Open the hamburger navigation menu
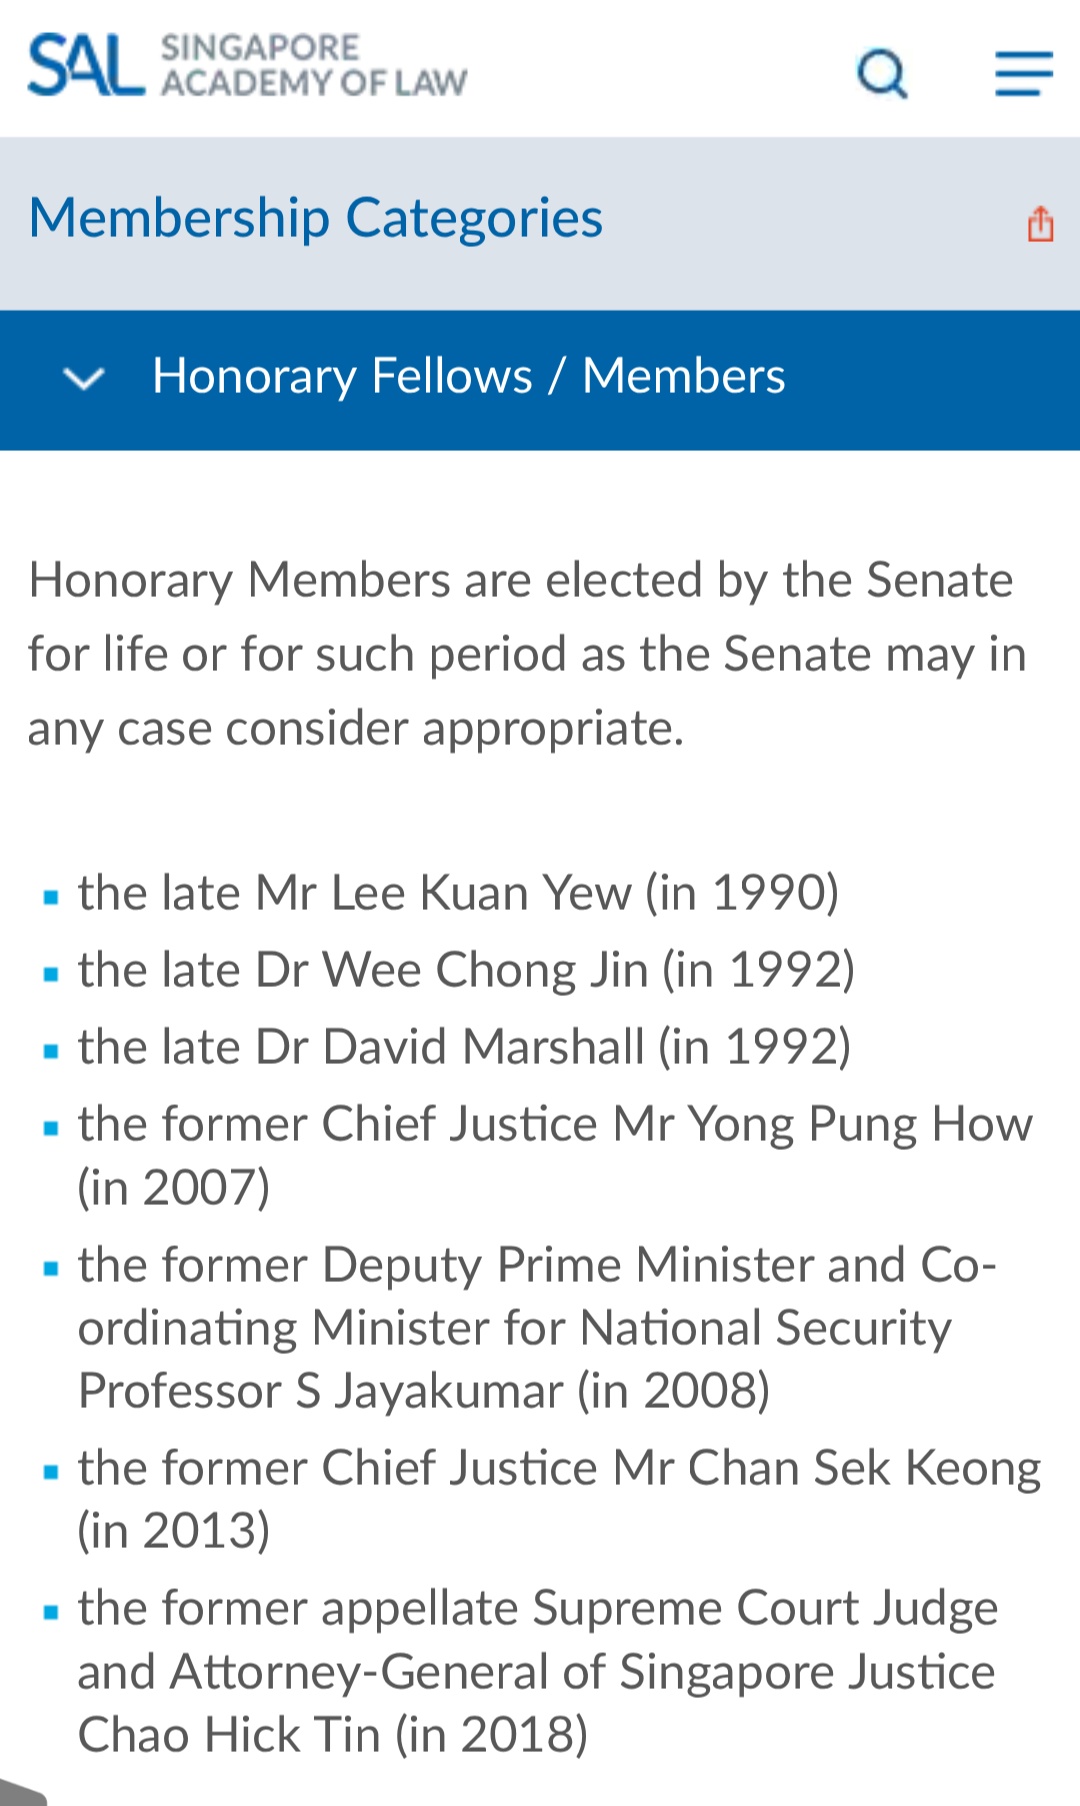This screenshot has height=1806, width=1080. click(x=1023, y=73)
